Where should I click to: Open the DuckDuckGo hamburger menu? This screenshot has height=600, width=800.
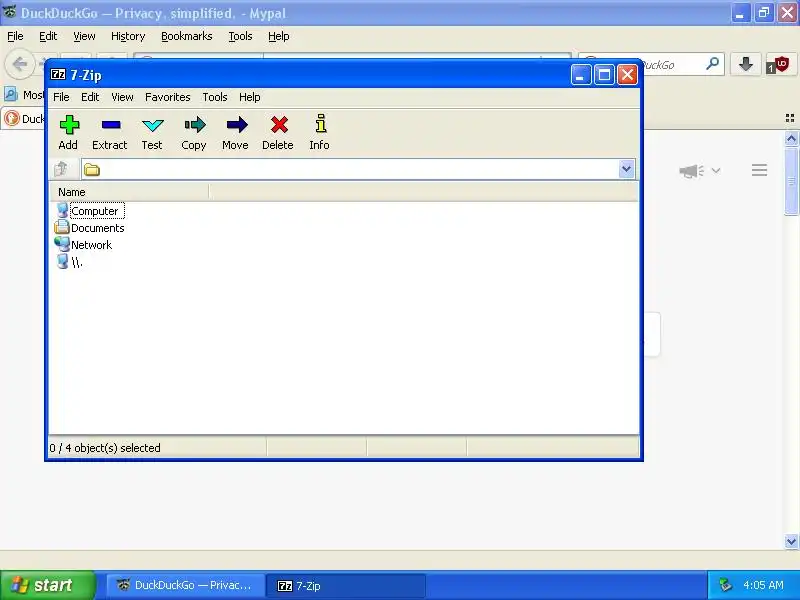[759, 170]
